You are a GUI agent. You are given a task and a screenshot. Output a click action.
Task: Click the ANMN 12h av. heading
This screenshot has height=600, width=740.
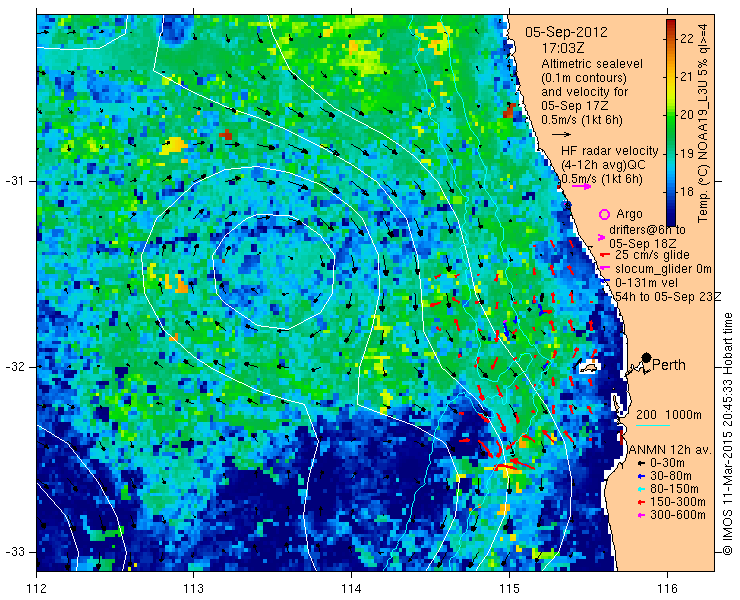(x=670, y=450)
